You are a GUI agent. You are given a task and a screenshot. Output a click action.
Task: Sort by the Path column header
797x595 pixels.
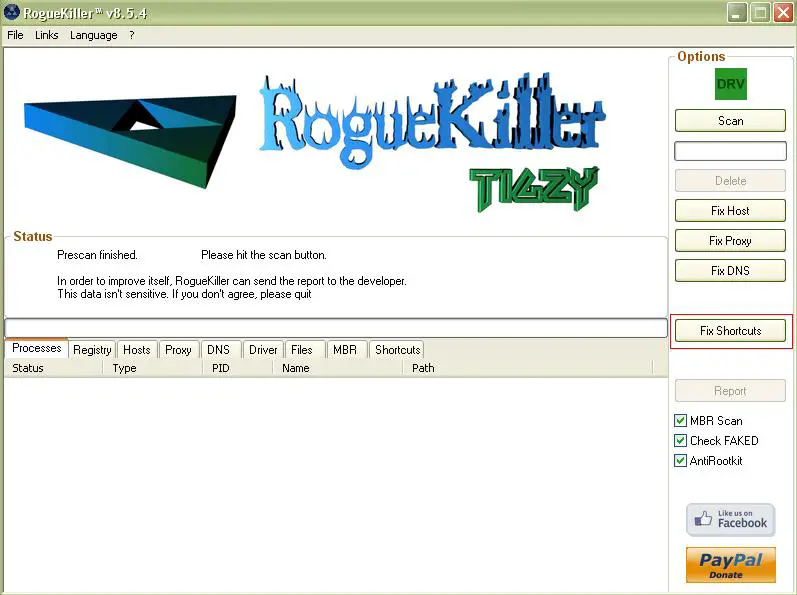coord(528,368)
